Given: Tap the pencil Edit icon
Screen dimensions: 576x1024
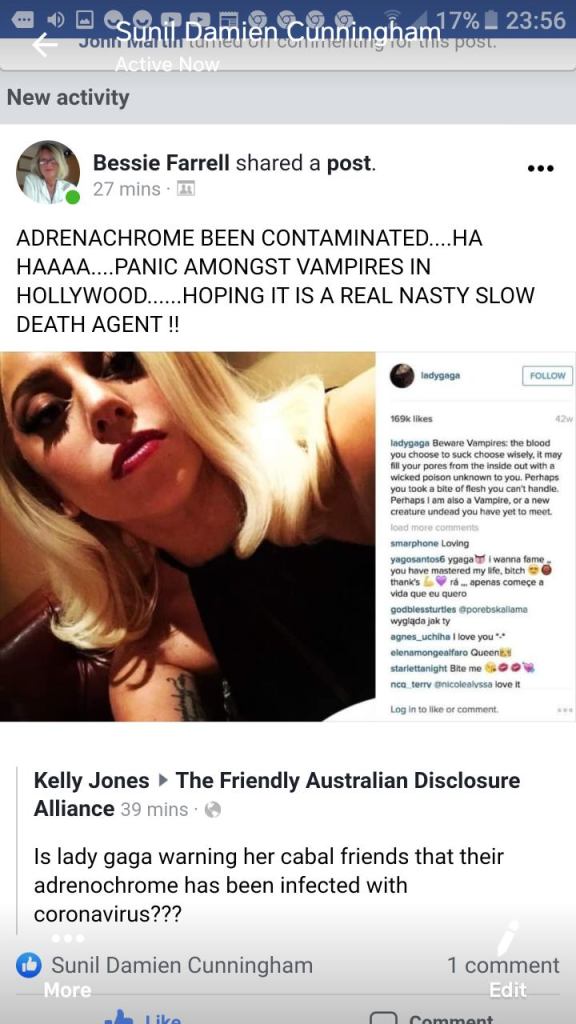Looking at the screenshot, I should [507, 938].
